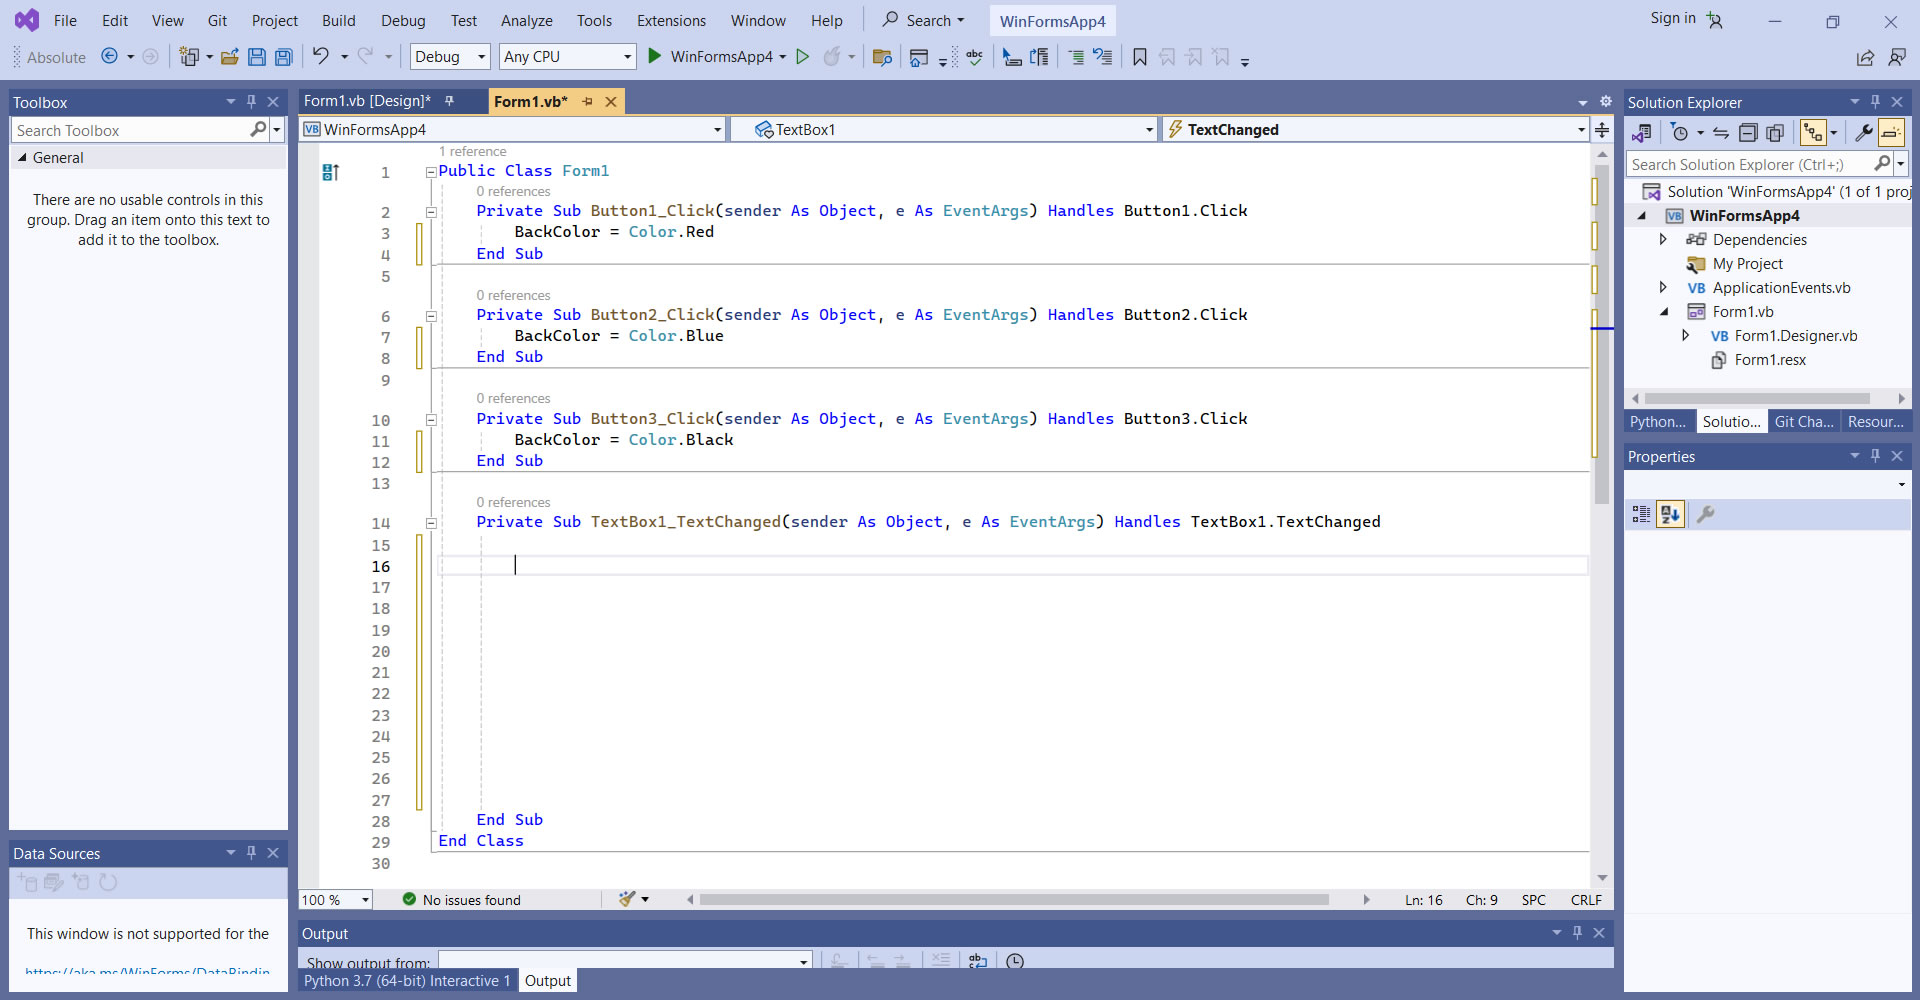This screenshot has width=1920, height=1000.
Task: Click the Save All toolbar icon
Action: 284,57
